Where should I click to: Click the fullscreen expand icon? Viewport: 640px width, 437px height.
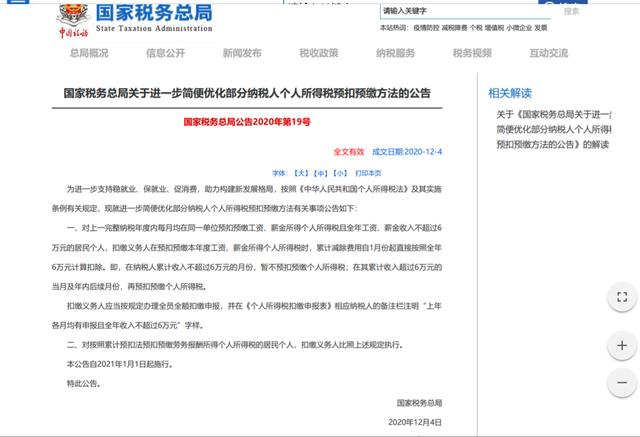click(x=622, y=297)
